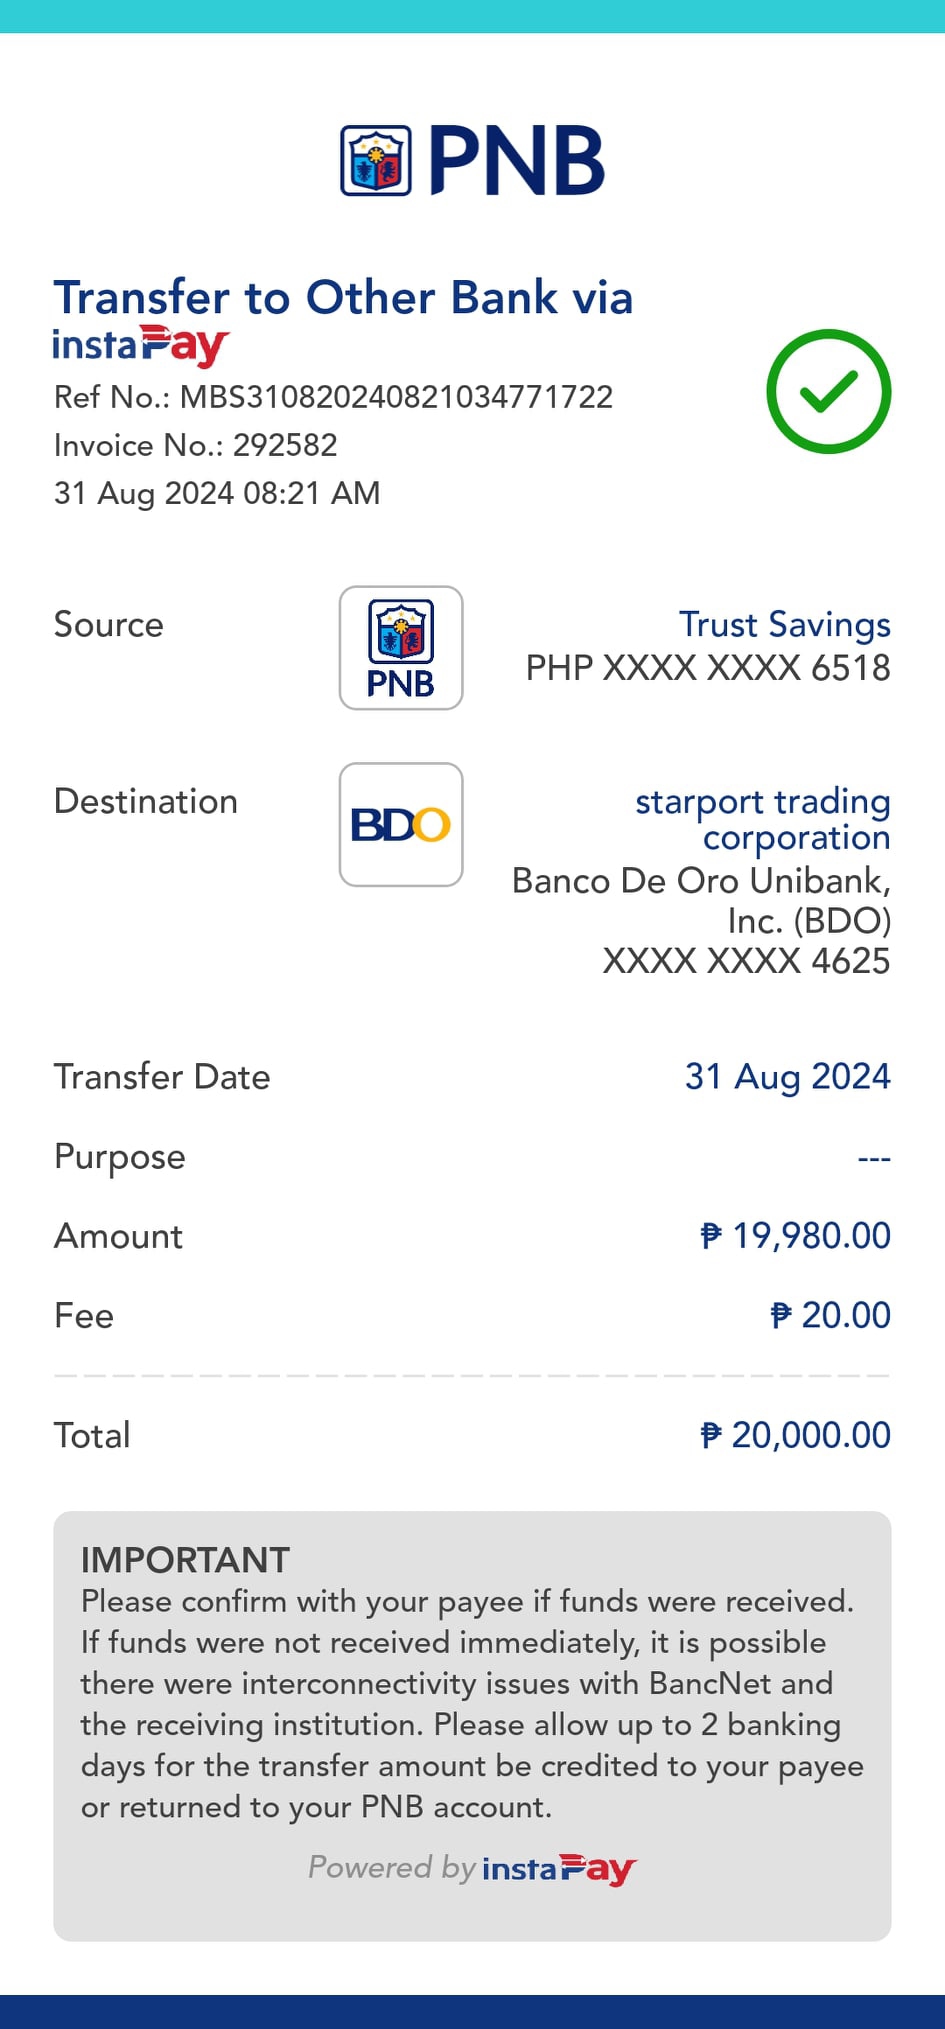Tap the InstaPay logo under the title
945x2029 pixels.
[x=141, y=346]
